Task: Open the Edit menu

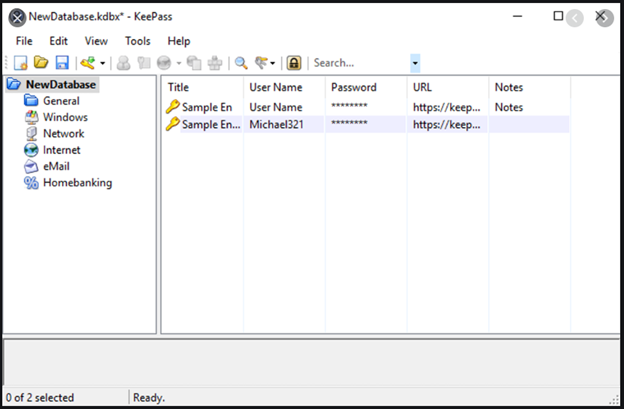Action: [x=58, y=41]
